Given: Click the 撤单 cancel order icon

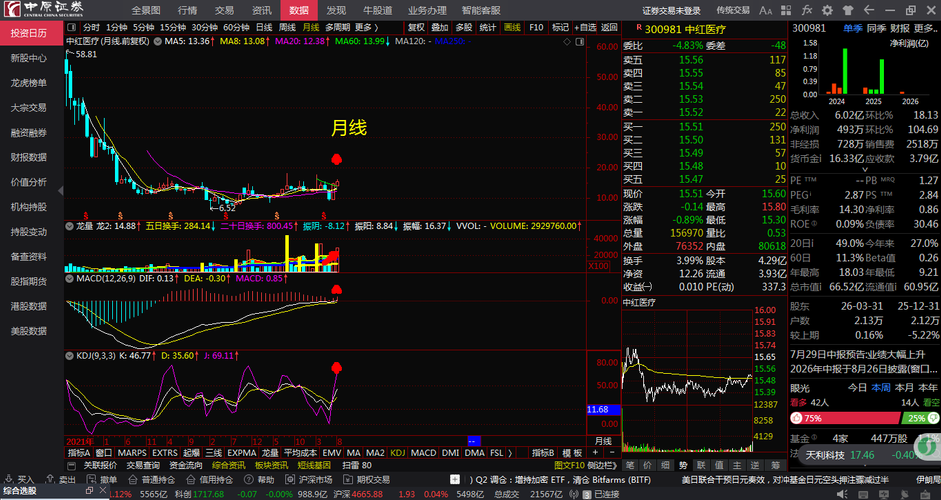Looking at the screenshot, I should (x=101, y=480).
